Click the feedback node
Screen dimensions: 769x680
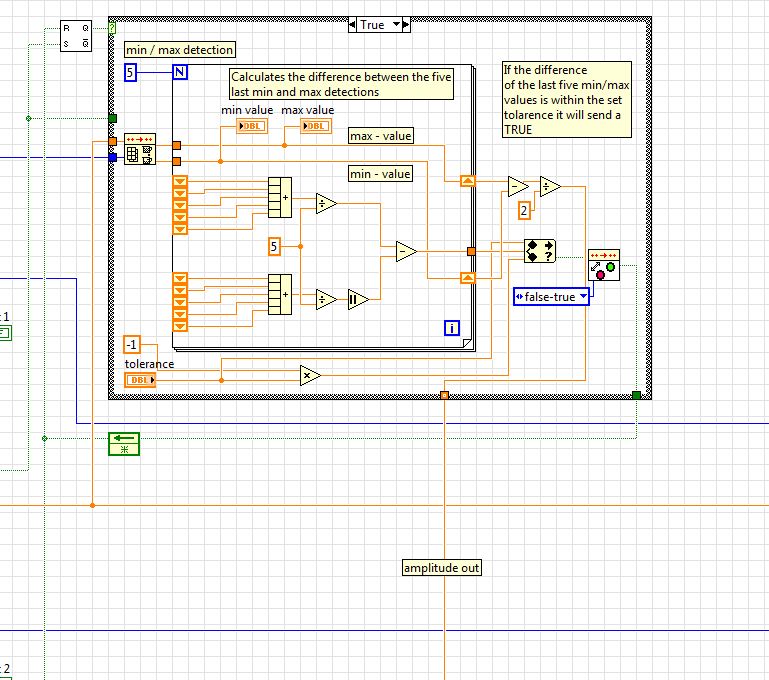pyautogui.click(x=124, y=444)
